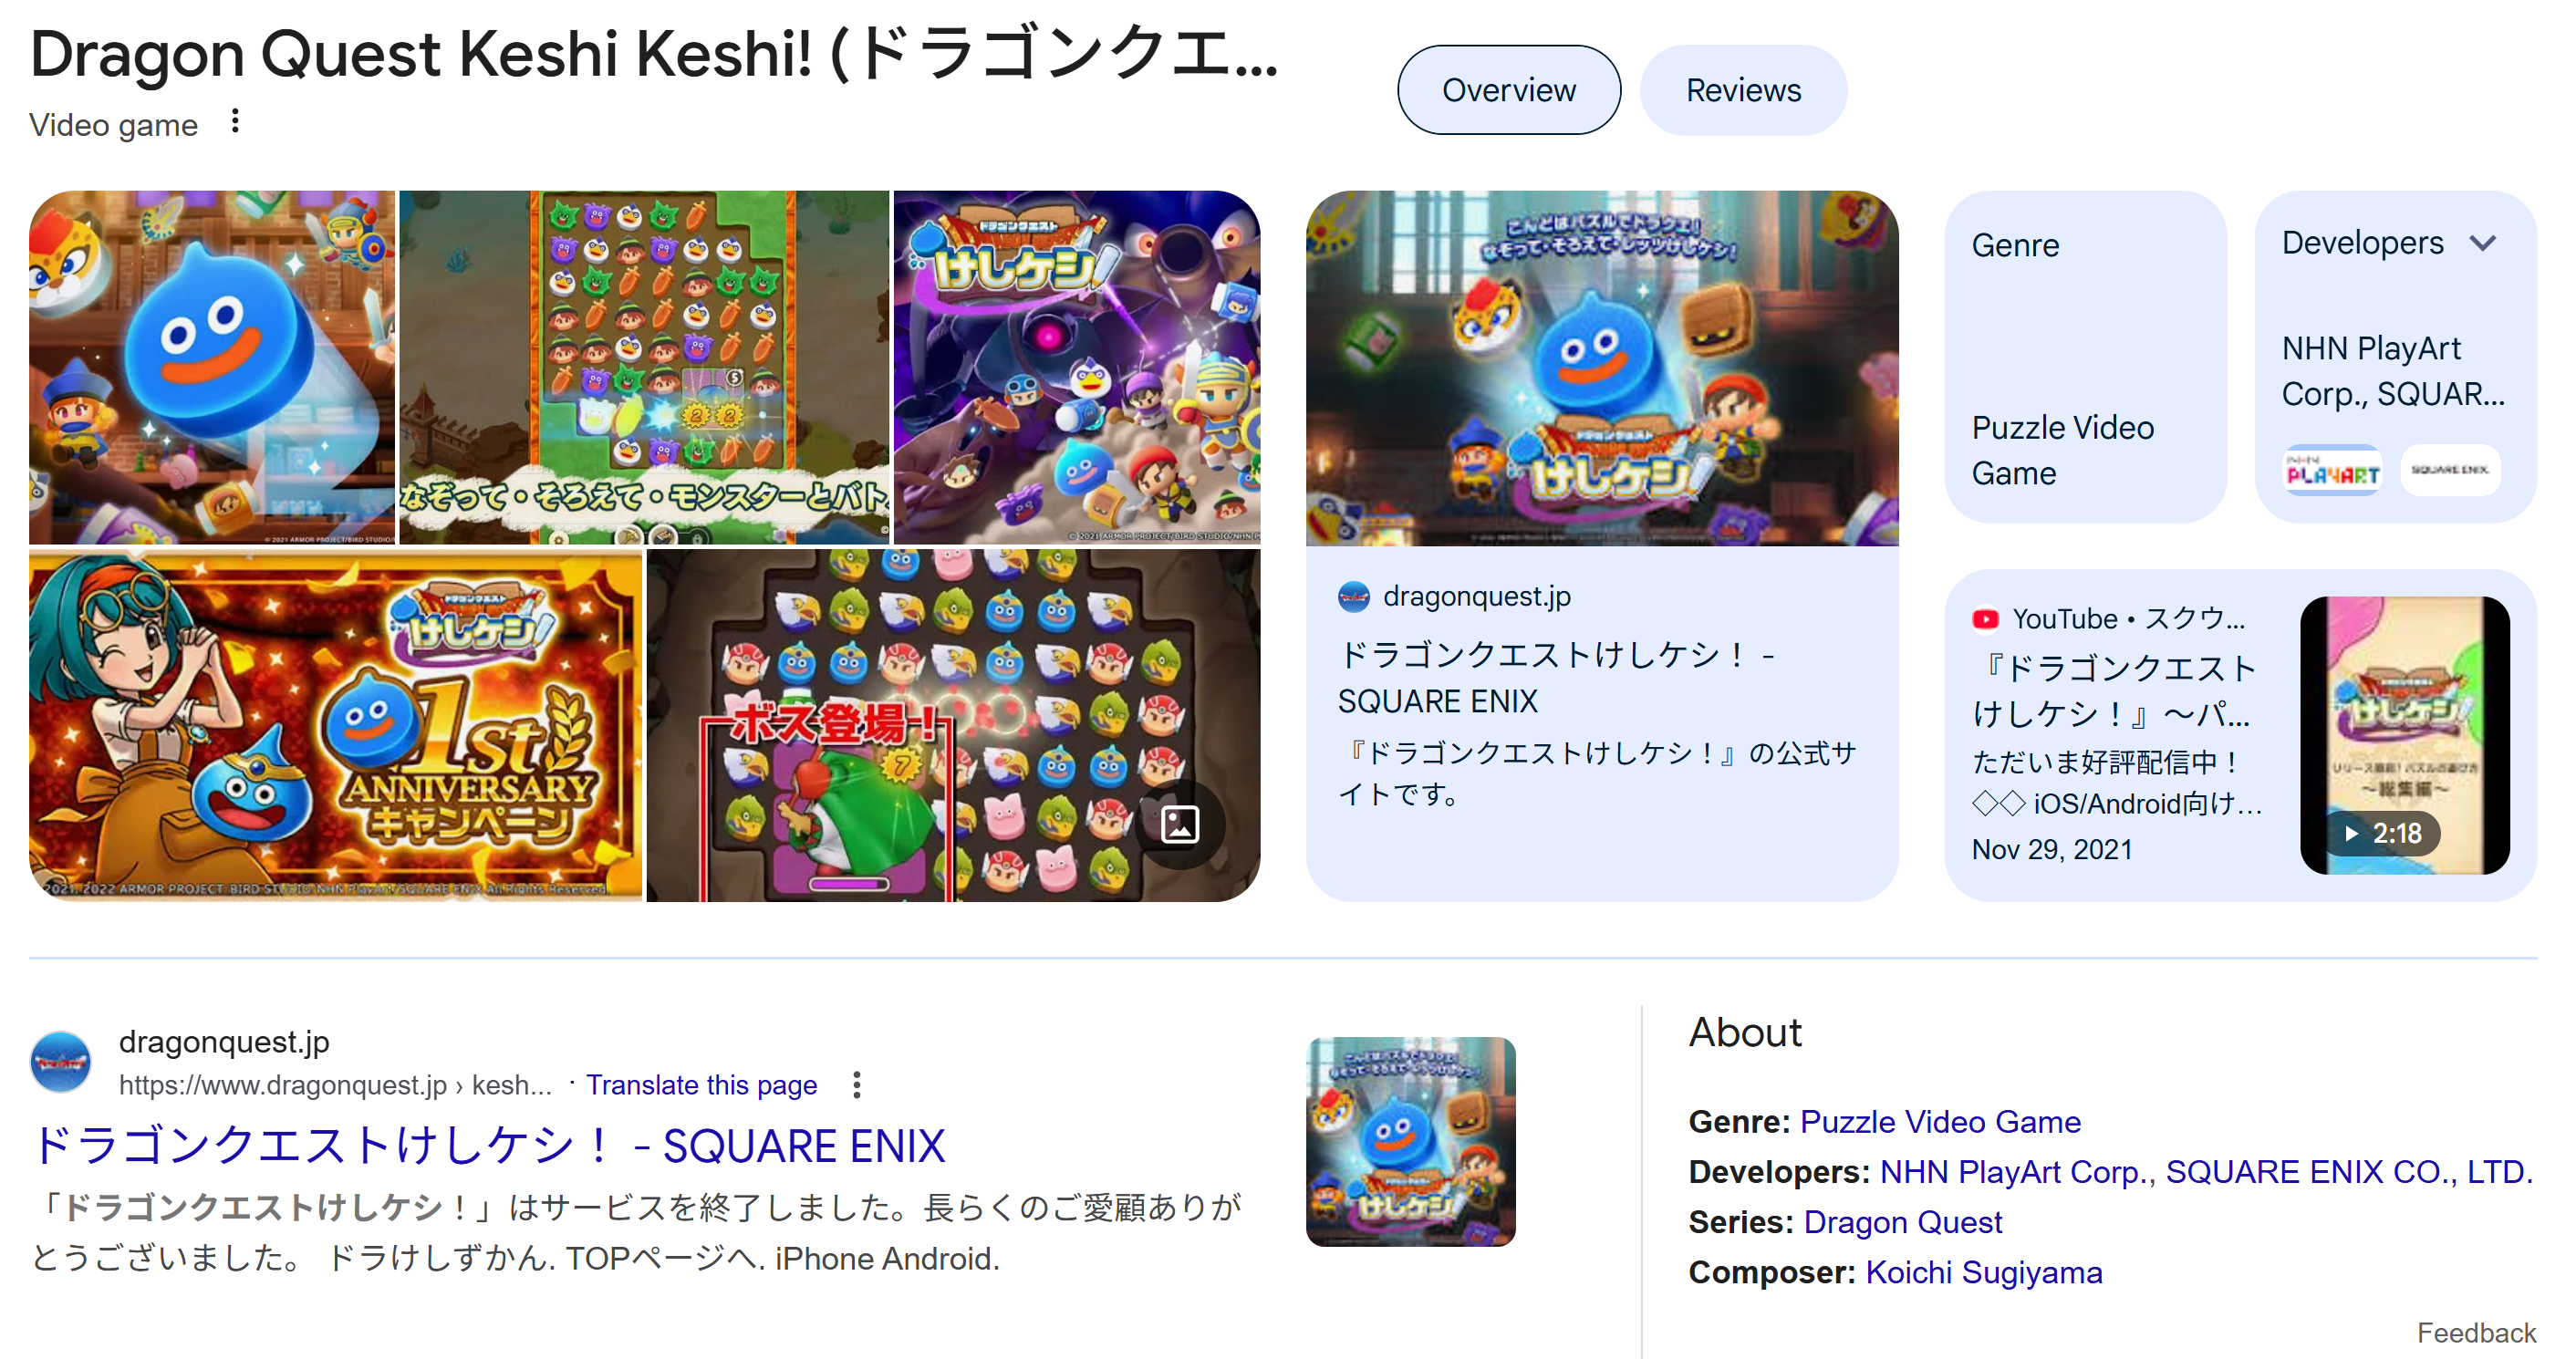The height and width of the screenshot is (1359, 2576).
Task: Click Translate this page link
Action: 701,1085
